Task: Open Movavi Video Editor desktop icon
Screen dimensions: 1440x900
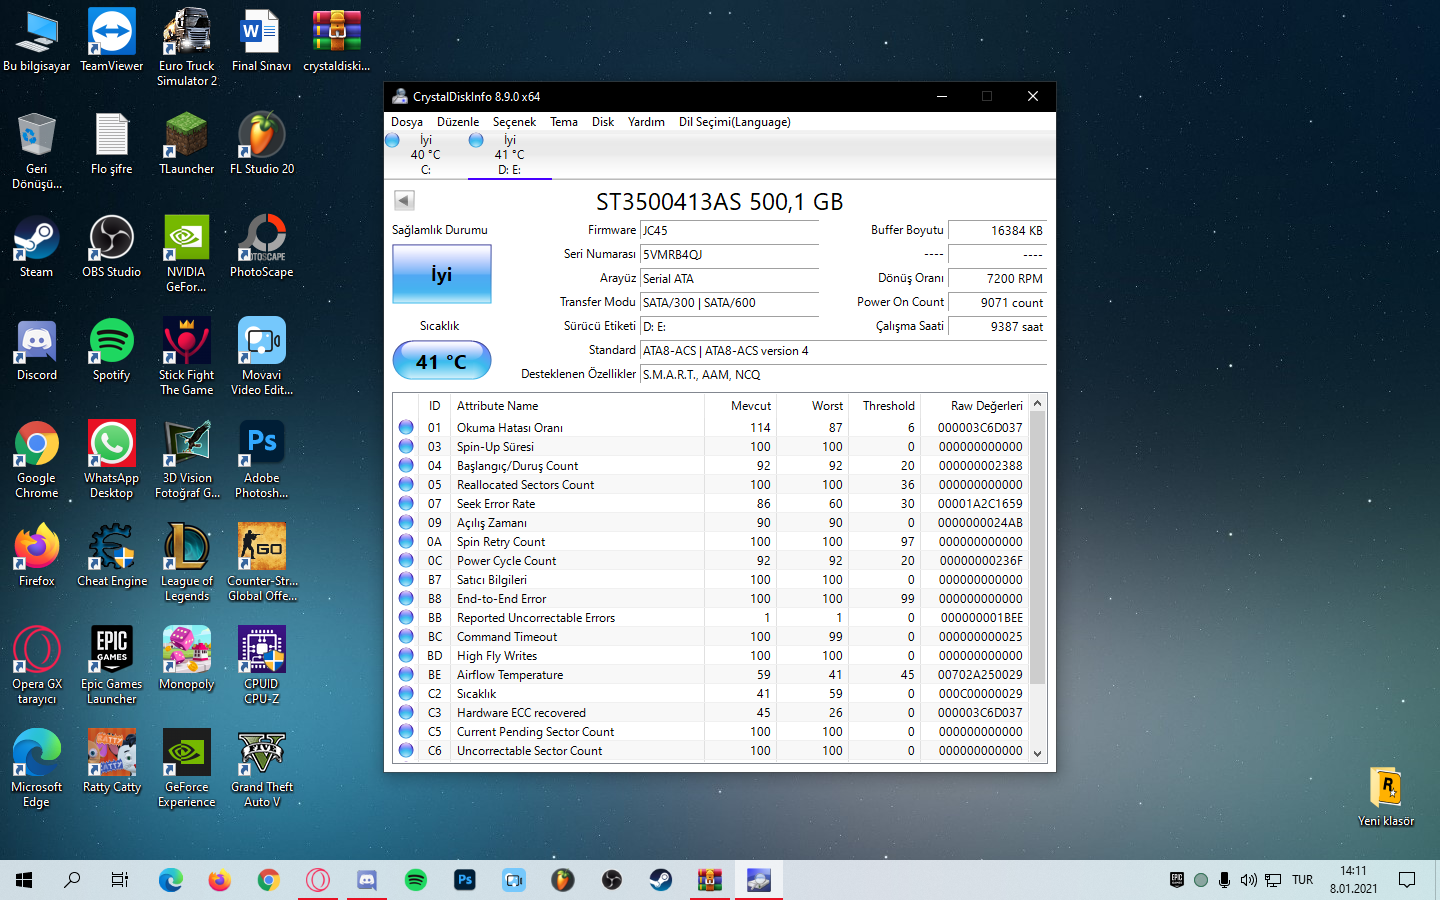Action: [262, 357]
